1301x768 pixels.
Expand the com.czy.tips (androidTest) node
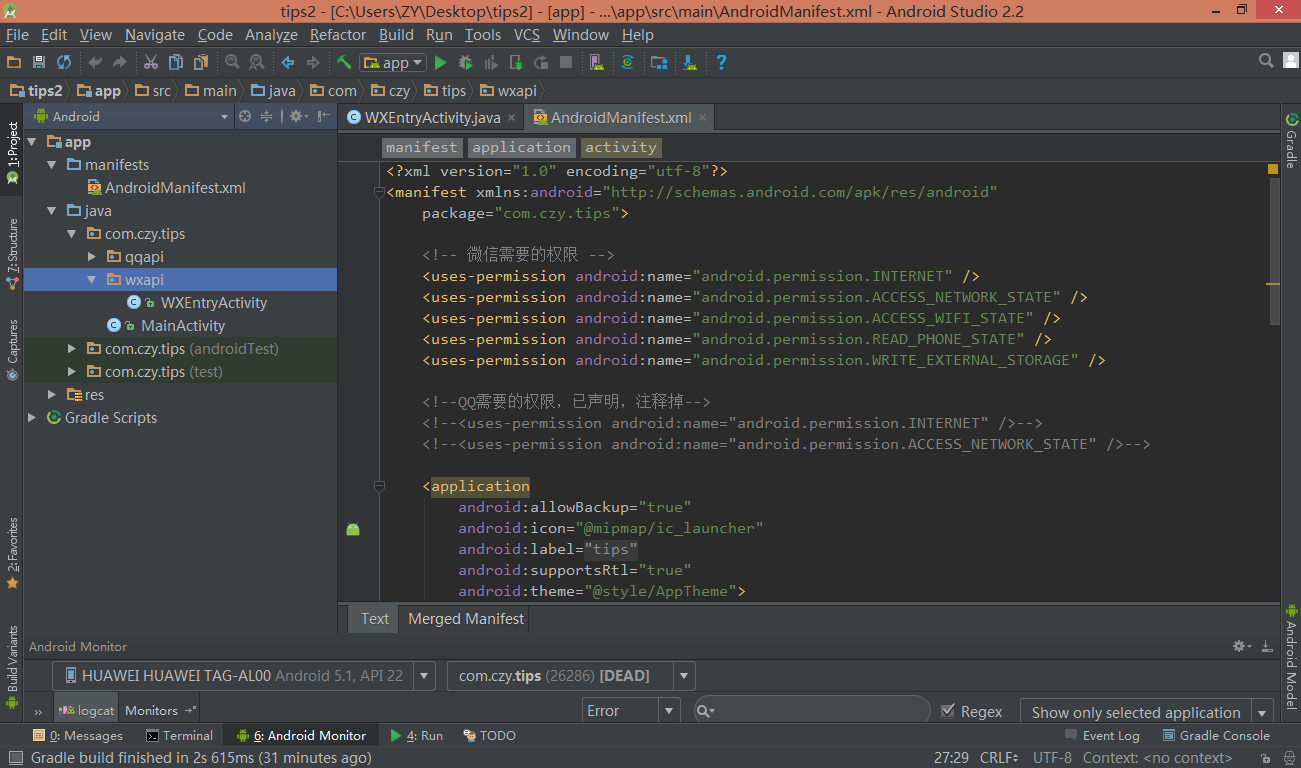point(72,349)
